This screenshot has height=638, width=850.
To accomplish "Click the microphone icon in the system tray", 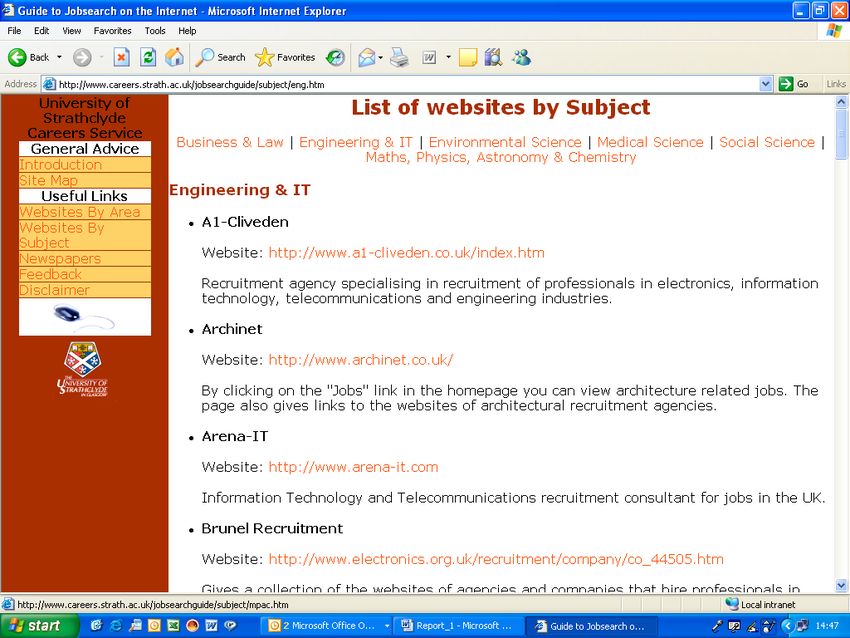I will 717,626.
